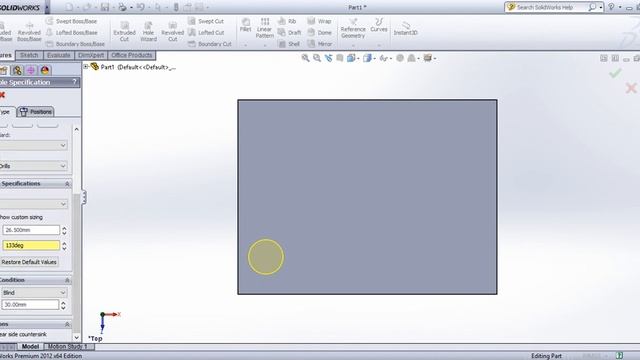
Task: Switch to the Office Products tab
Action: [131, 55]
